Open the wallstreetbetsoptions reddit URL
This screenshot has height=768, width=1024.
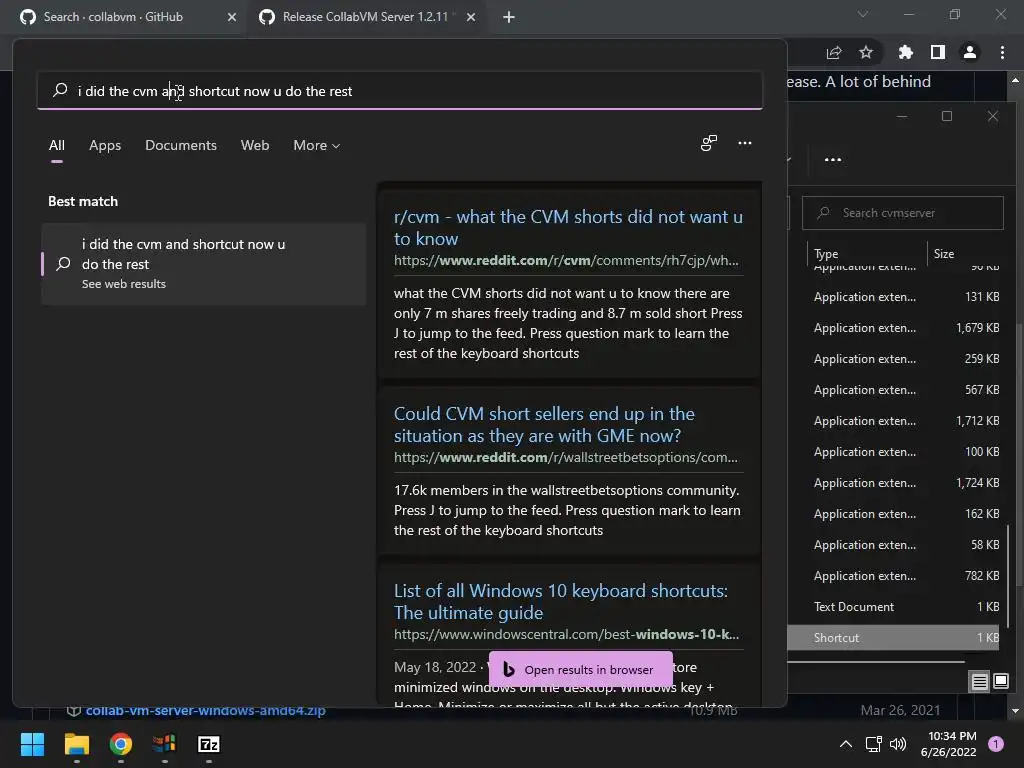click(566, 458)
